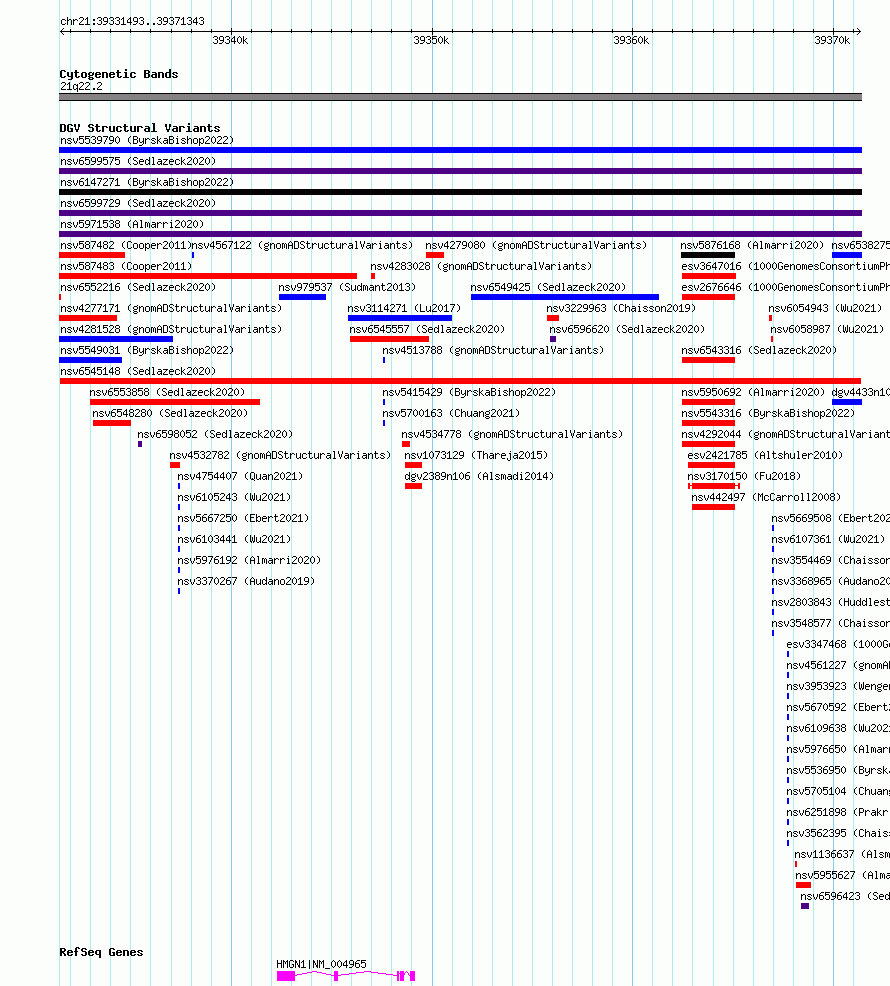
Task: Click dgv2389n106 (Alsmadi2014) label
Action: tap(479, 476)
